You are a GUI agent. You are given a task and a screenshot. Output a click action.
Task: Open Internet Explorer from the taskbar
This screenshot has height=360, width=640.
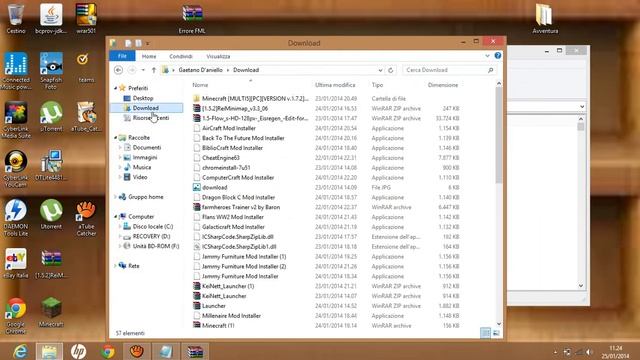tap(20, 351)
